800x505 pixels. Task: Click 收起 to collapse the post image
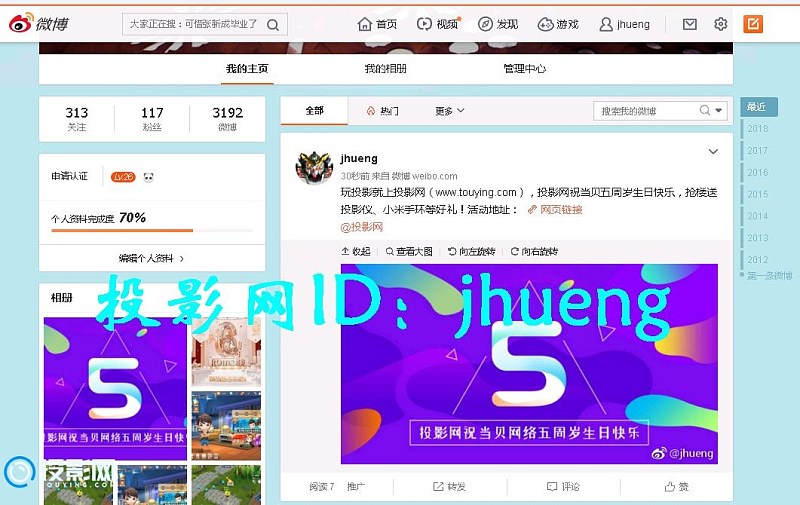[x=355, y=251]
